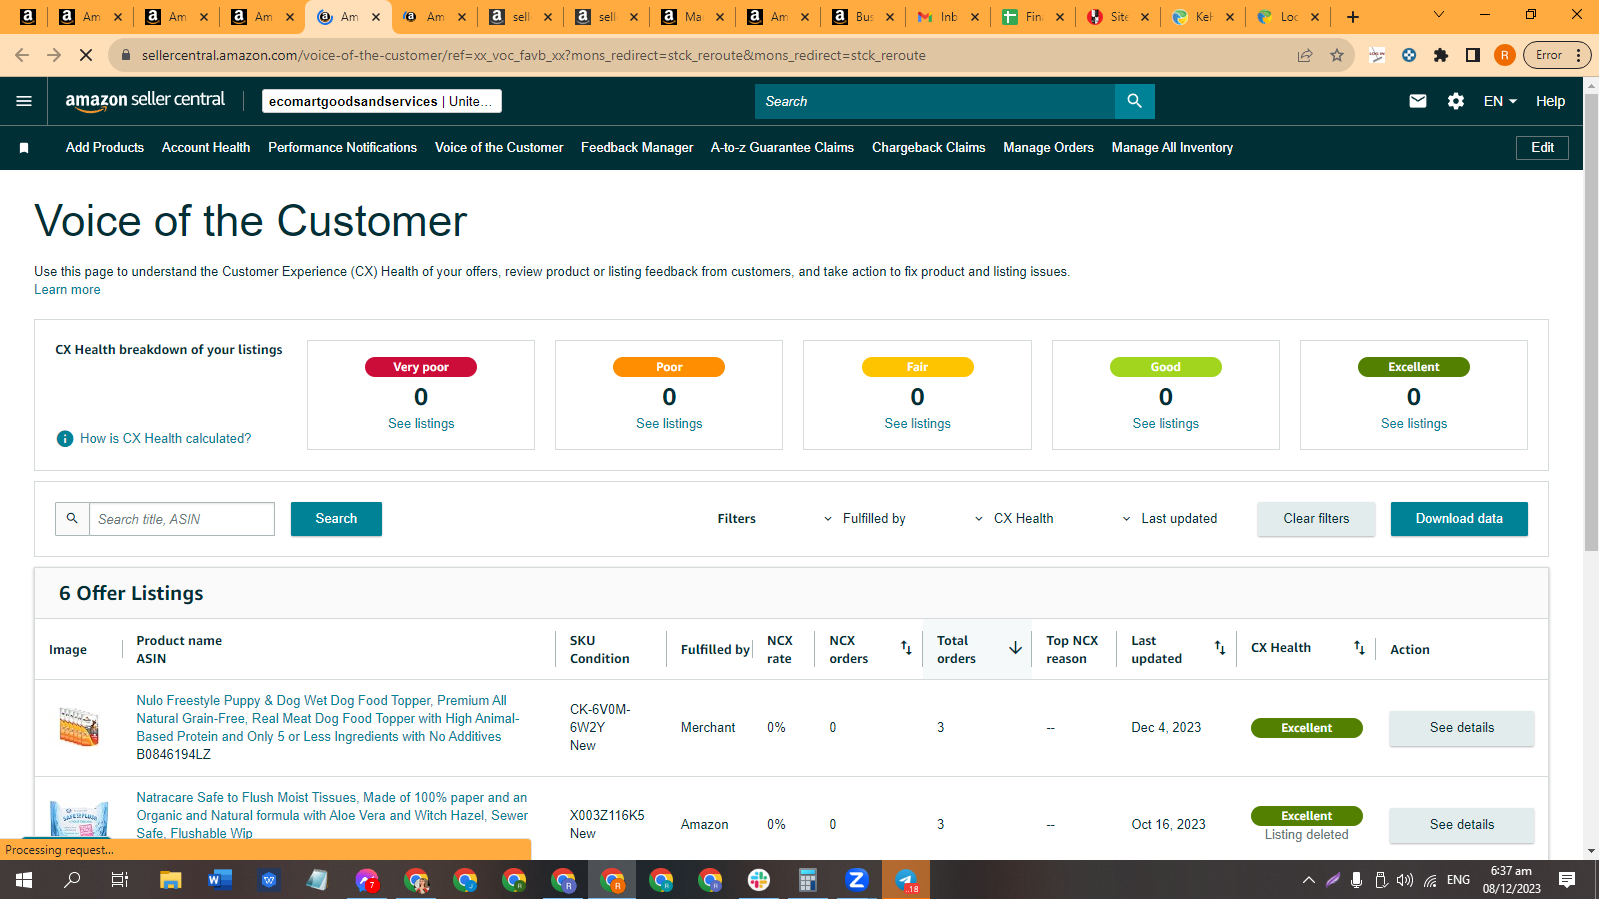
Task: Open the Seller Central hamburger menu
Action: tap(24, 101)
